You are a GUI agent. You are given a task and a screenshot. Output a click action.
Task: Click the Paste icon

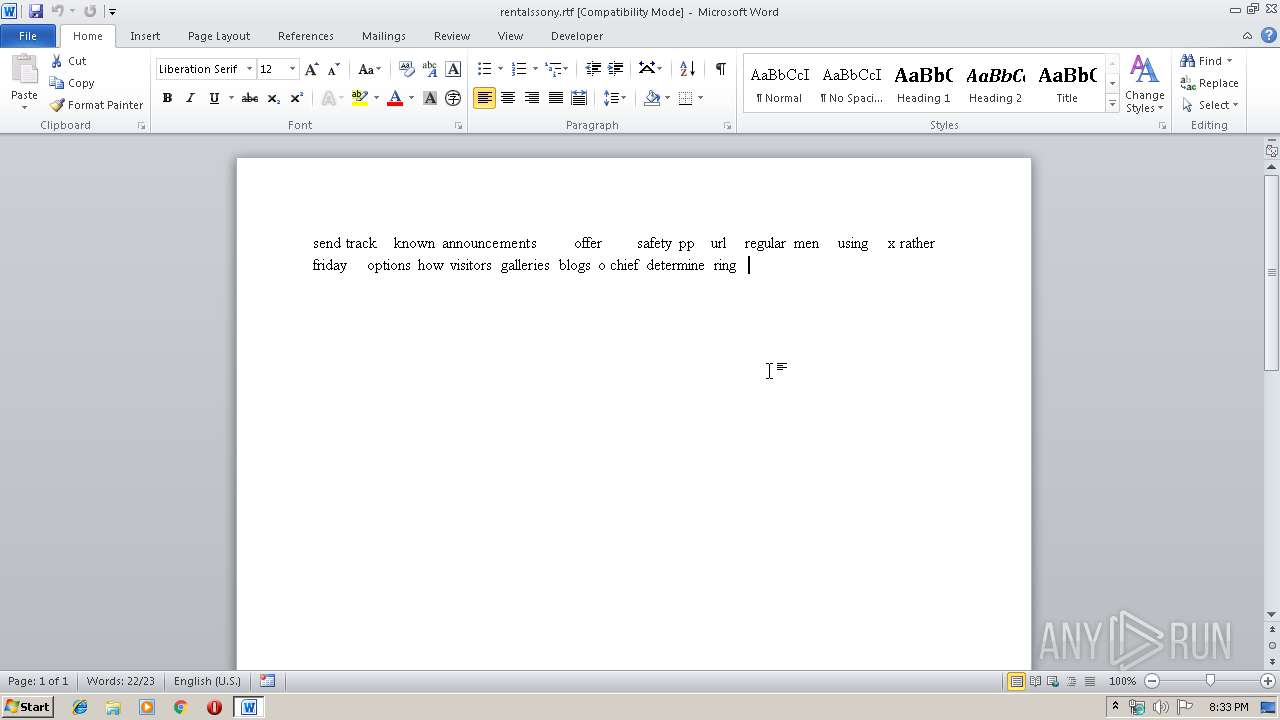tap(24, 72)
